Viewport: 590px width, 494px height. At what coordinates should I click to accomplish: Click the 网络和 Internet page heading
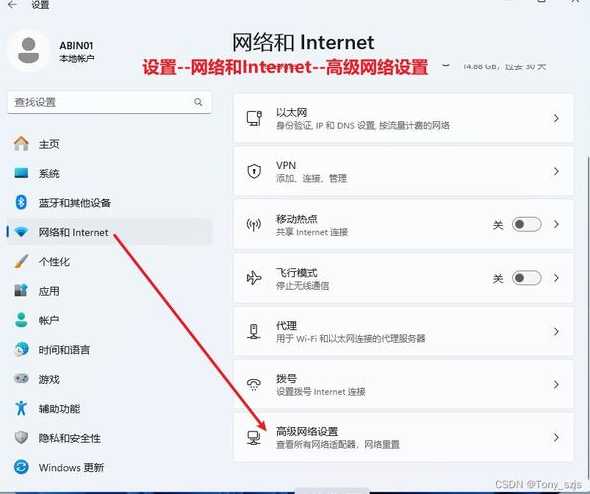click(x=303, y=42)
